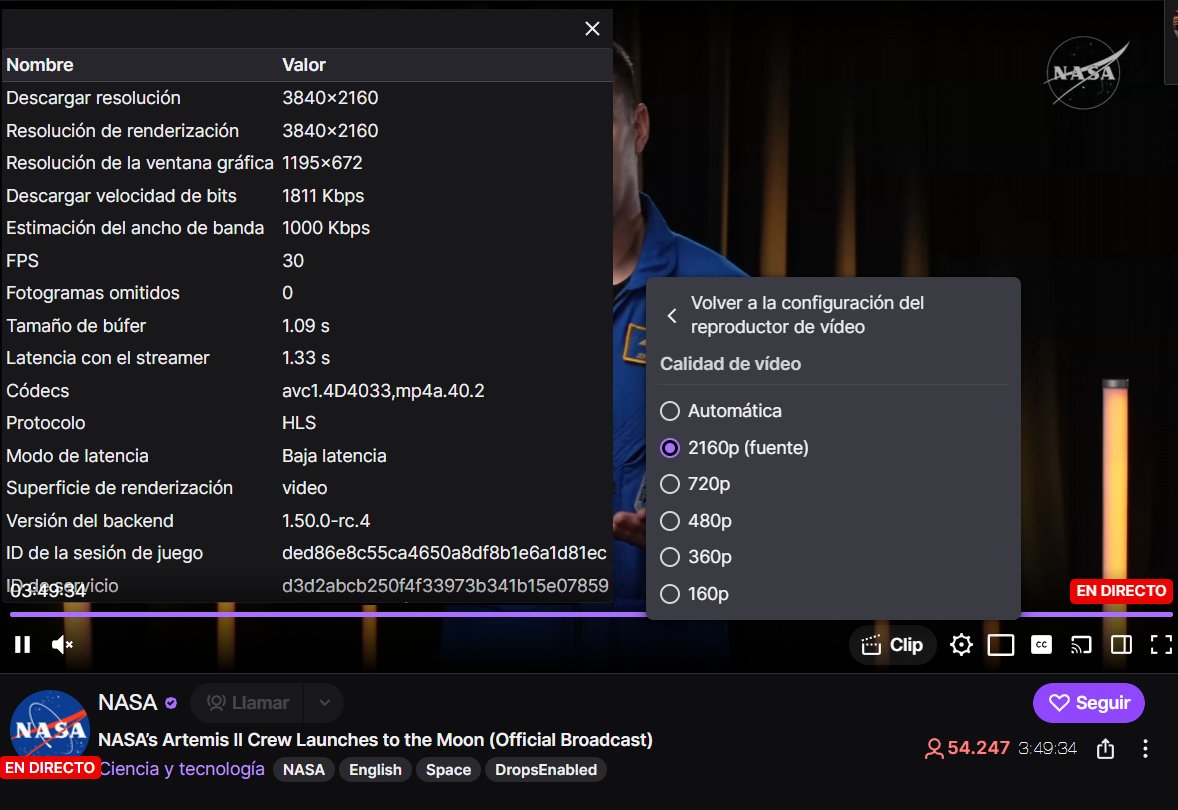Choose 480p video quality
The height and width of the screenshot is (810, 1178).
(696, 521)
